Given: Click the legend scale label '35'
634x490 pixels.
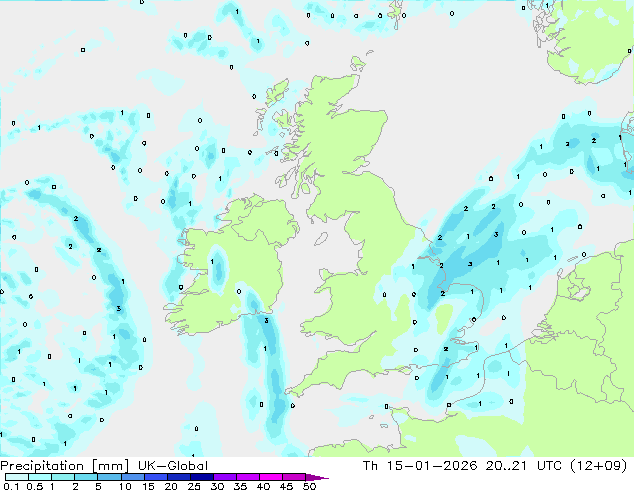Looking at the screenshot, I should (x=240, y=486).
